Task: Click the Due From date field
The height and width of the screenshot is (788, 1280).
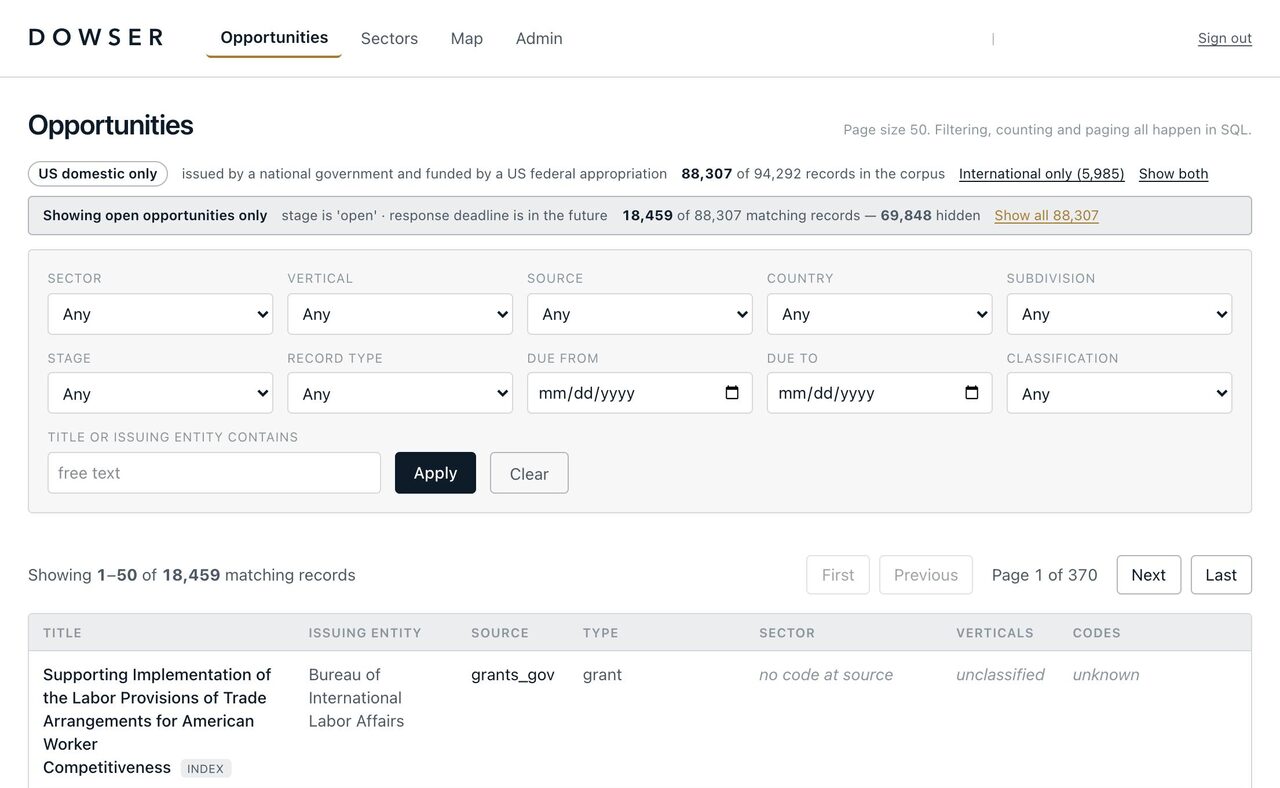Action: (x=640, y=393)
